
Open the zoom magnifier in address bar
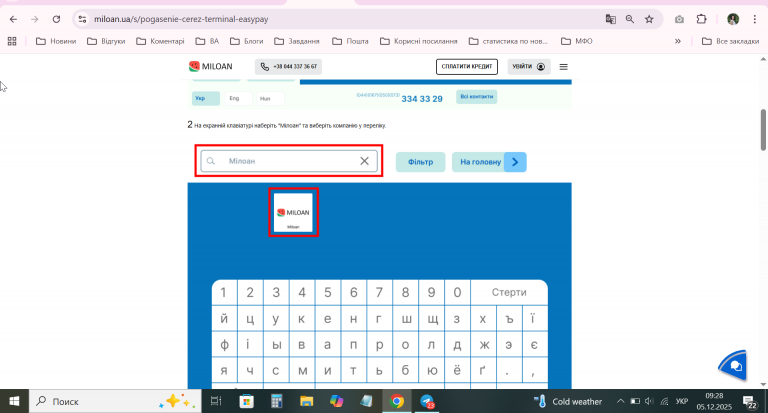[630, 19]
